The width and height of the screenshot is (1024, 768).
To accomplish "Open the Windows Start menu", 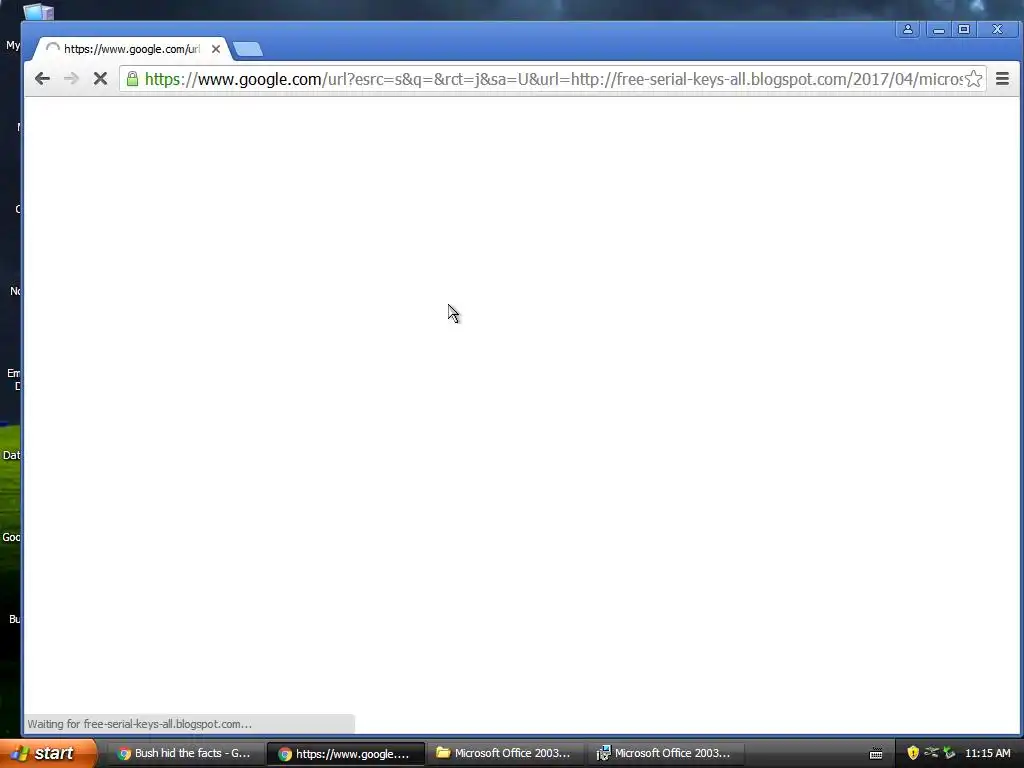I will (48, 753).
